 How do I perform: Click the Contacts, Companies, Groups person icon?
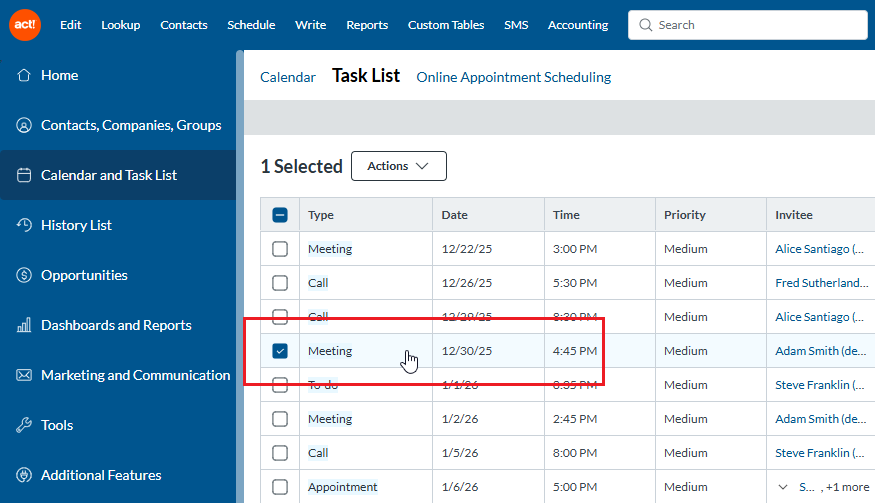(x=23, y=125)
